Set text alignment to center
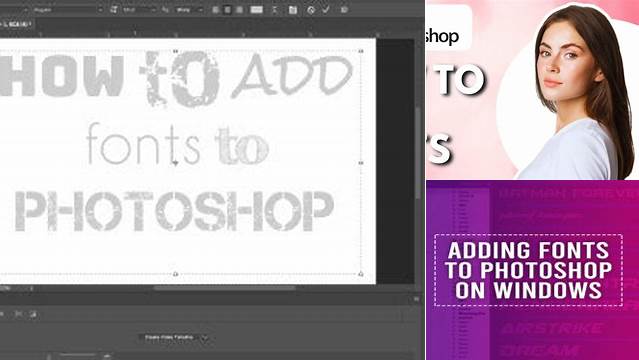Screen dimensions: 639x360 point(227,9)
